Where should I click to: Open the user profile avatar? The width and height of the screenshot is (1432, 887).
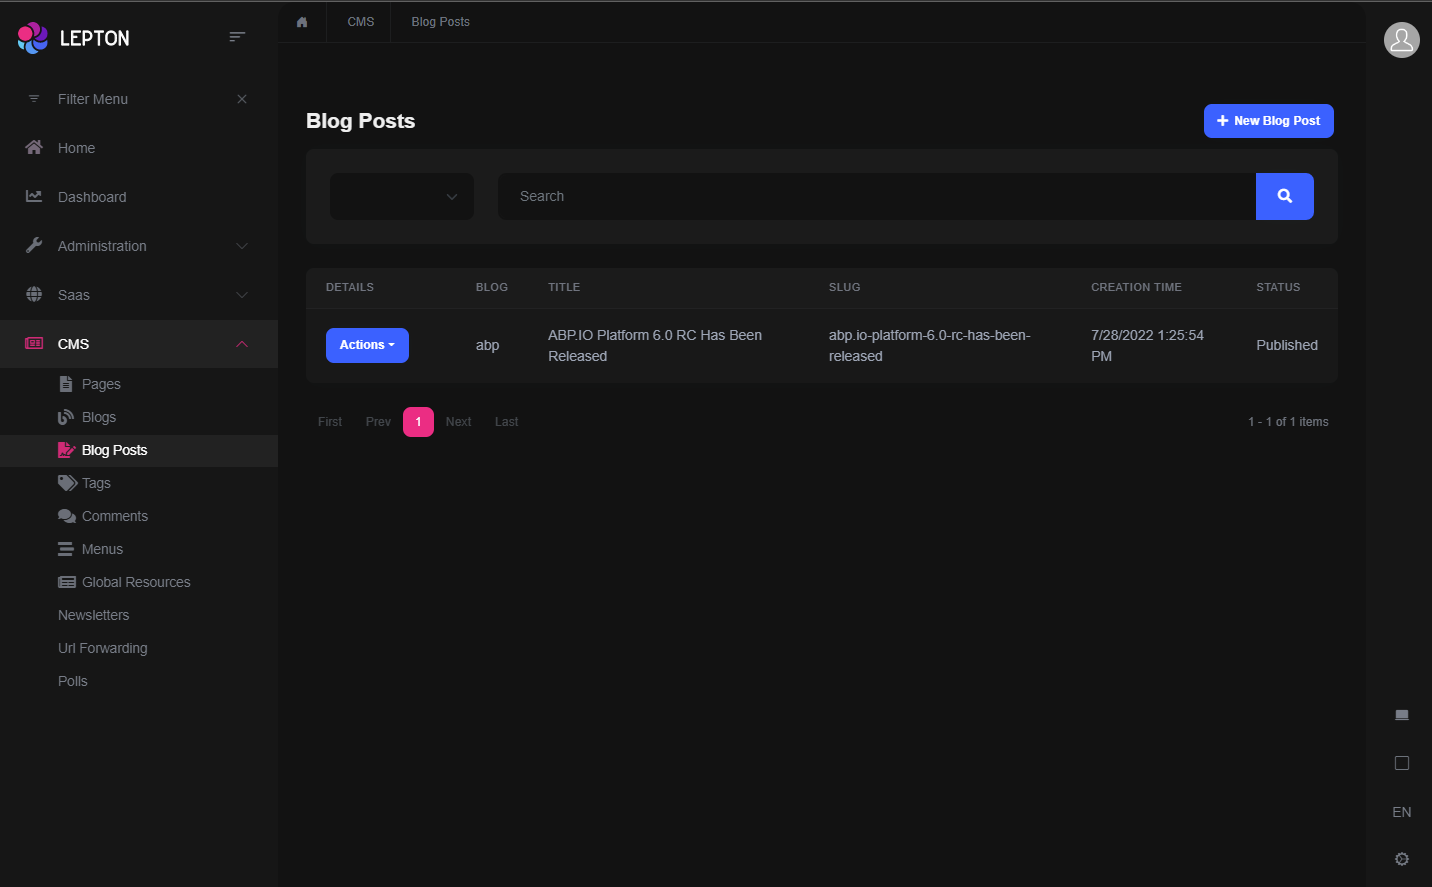point(1401,40)
